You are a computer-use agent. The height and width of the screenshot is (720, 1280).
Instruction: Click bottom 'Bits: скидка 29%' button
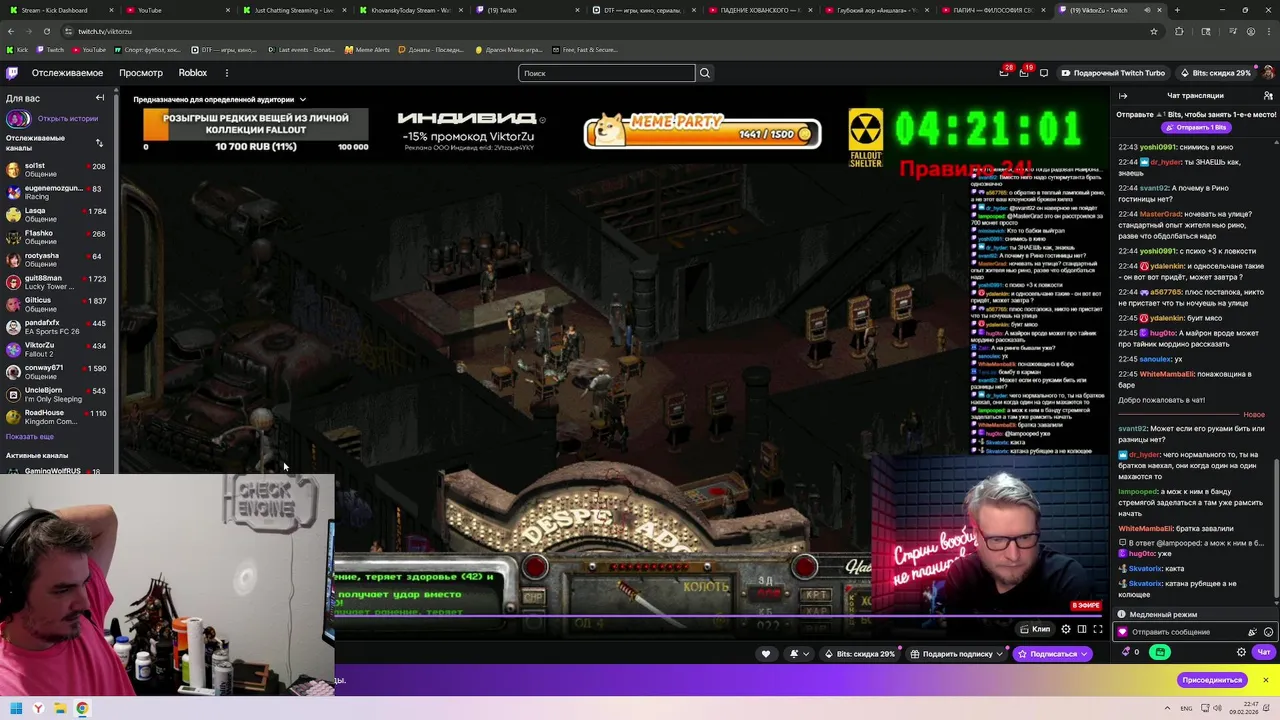click(x=859, y=654)
